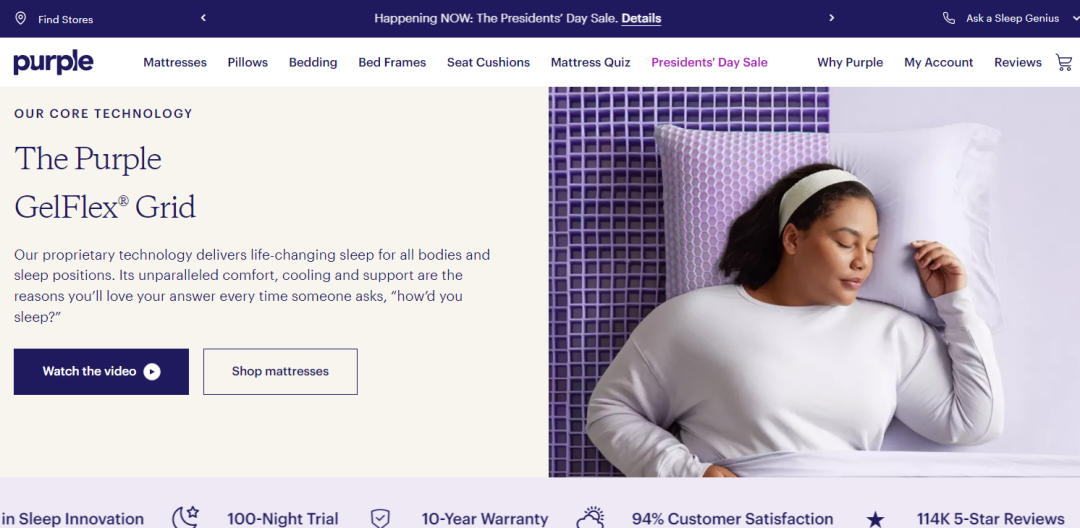This screenshot has height=528, width=1080.
Task: Click the sleeping woman hero image
Action: [814, 282]
